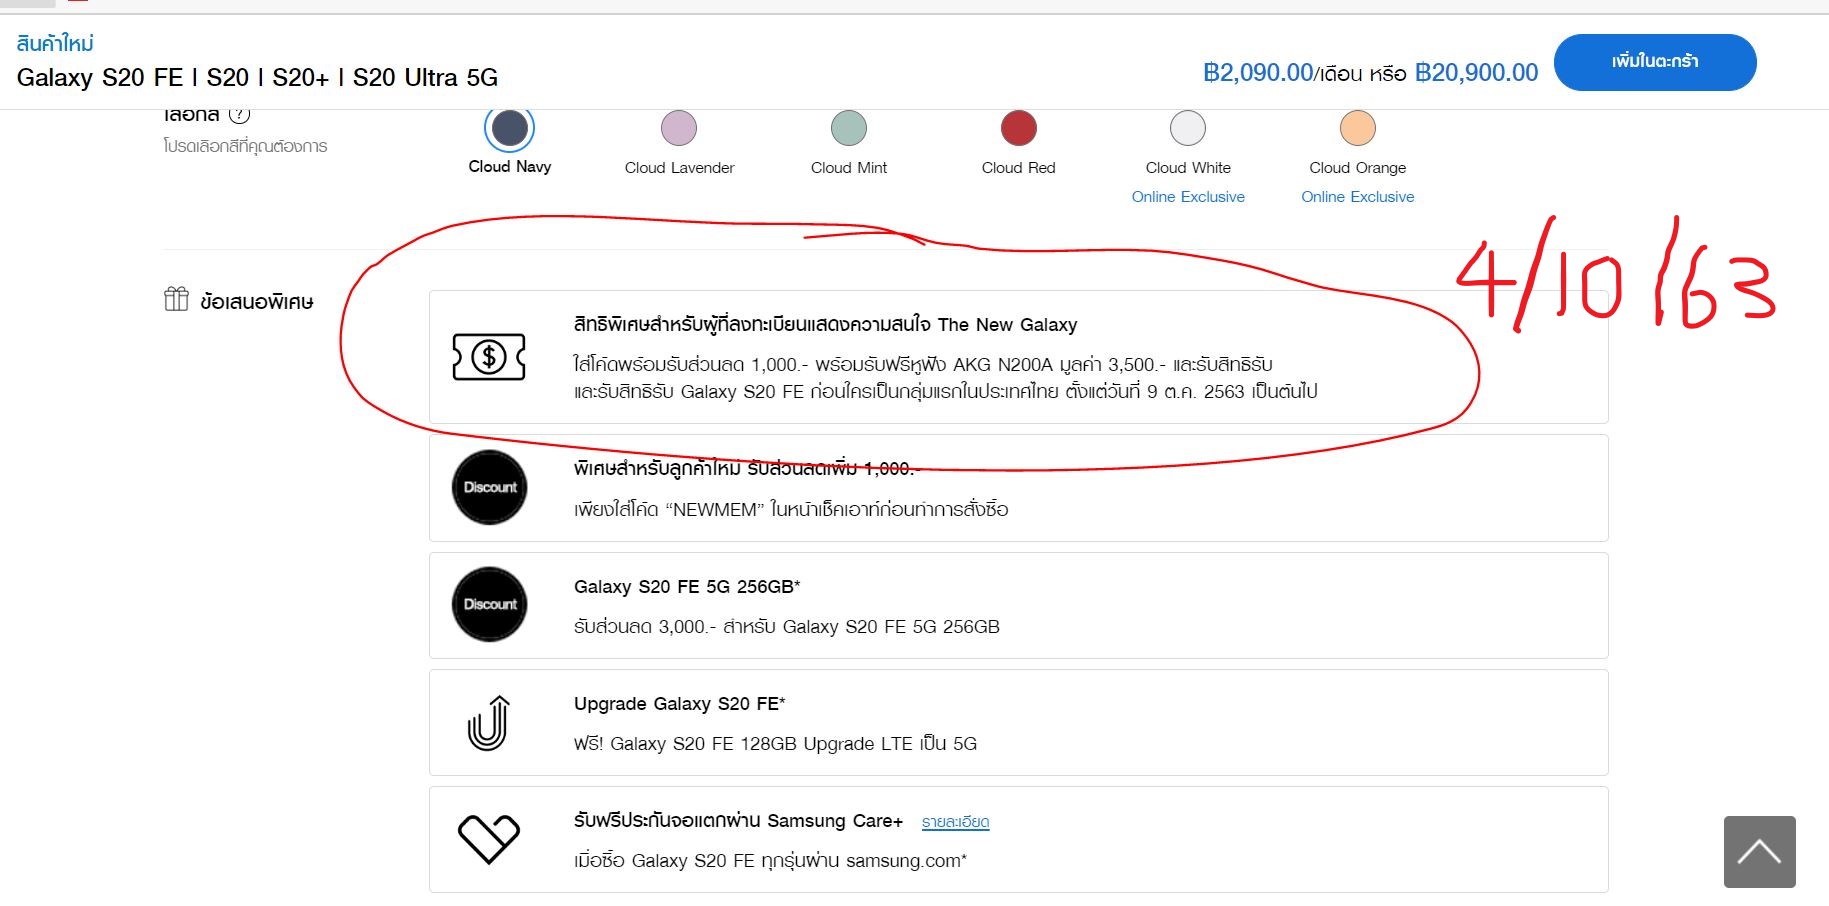Click the Cloud Red label
The width and height of the screenshot is (1829, 906).
coord(1019,168)
